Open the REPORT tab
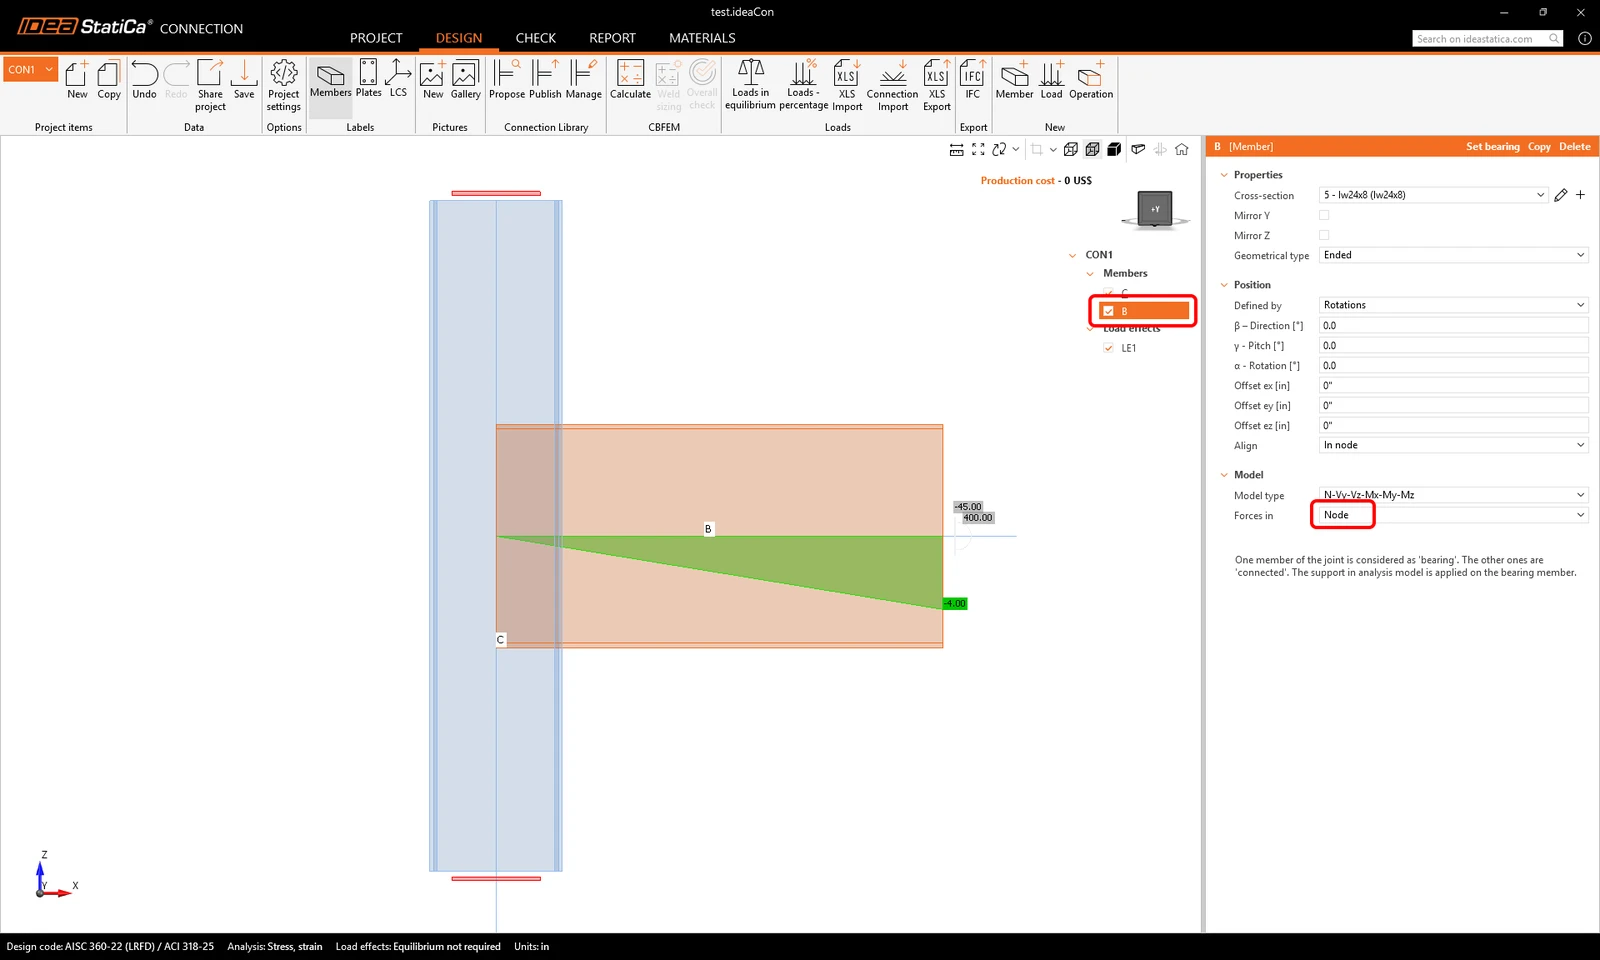The width and height of the screenshot is (1600, 960). [x=612, y=38]
